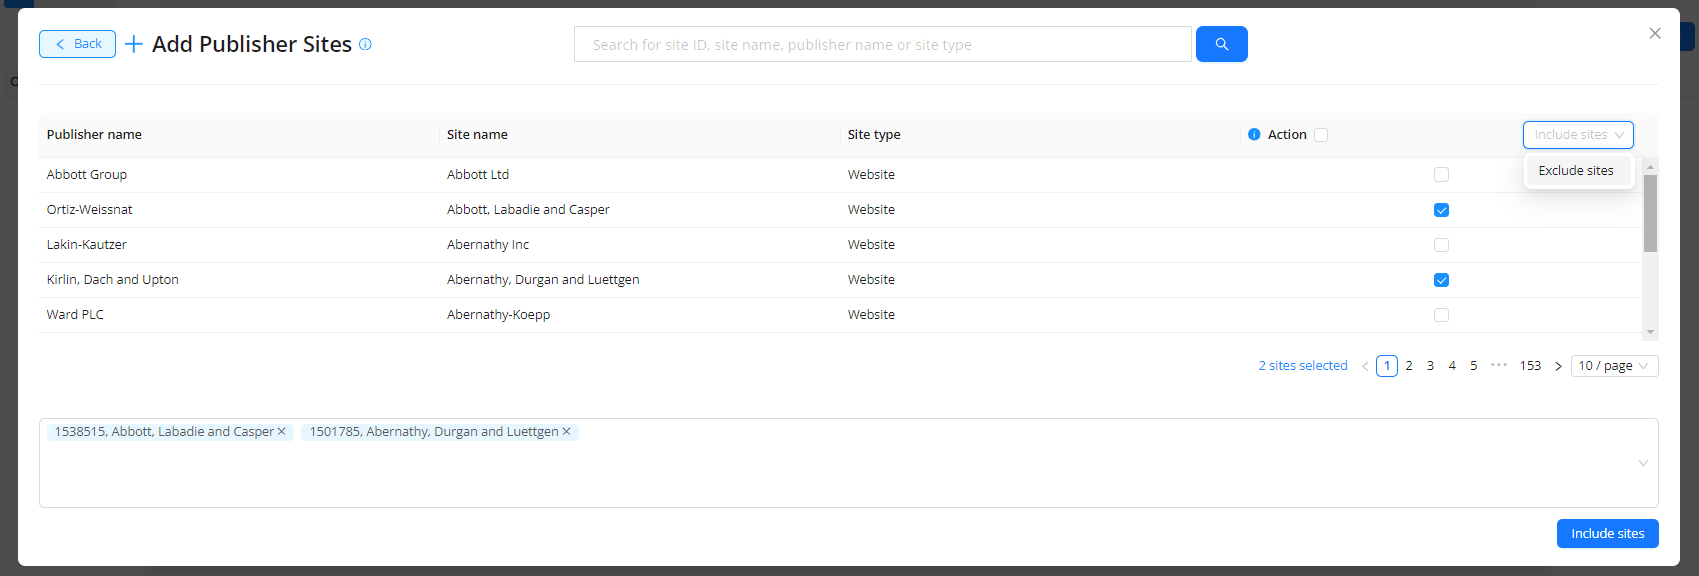Click the info icon next to Action
The image size is (1699, 576).
click(x=1254, y=135)
